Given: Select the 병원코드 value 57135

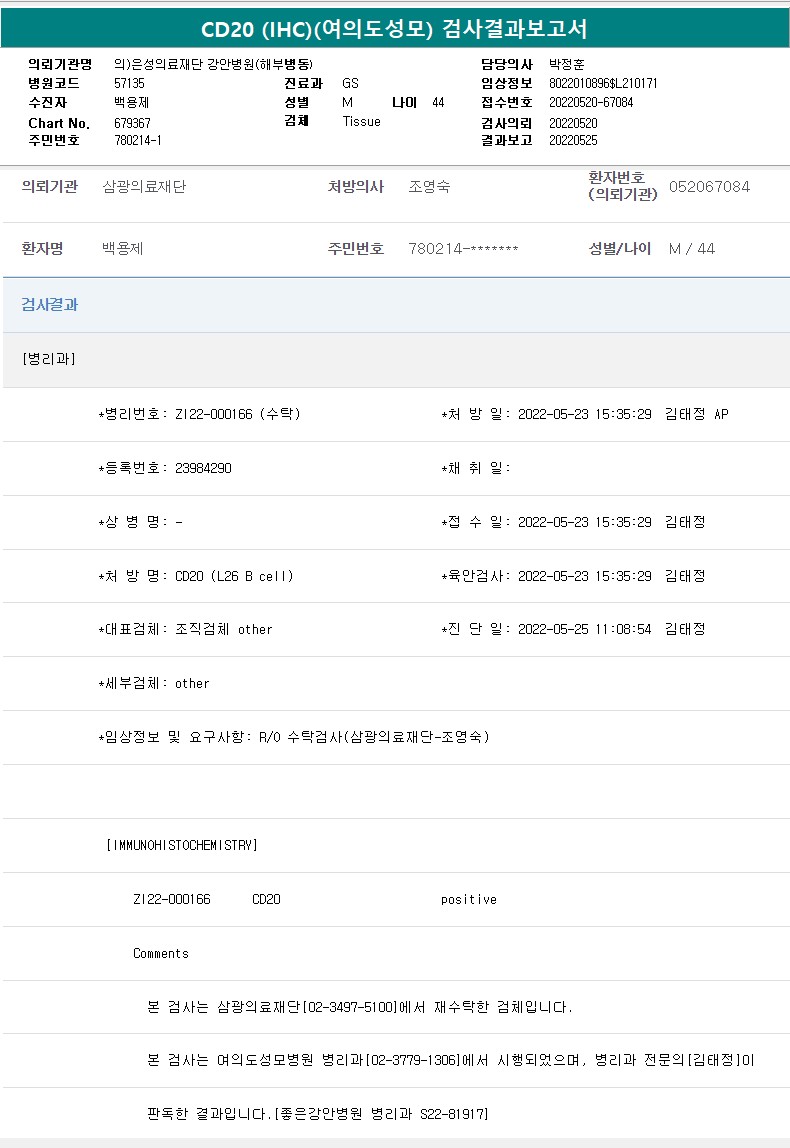Looking at the screenshot, I should point(129,84).
